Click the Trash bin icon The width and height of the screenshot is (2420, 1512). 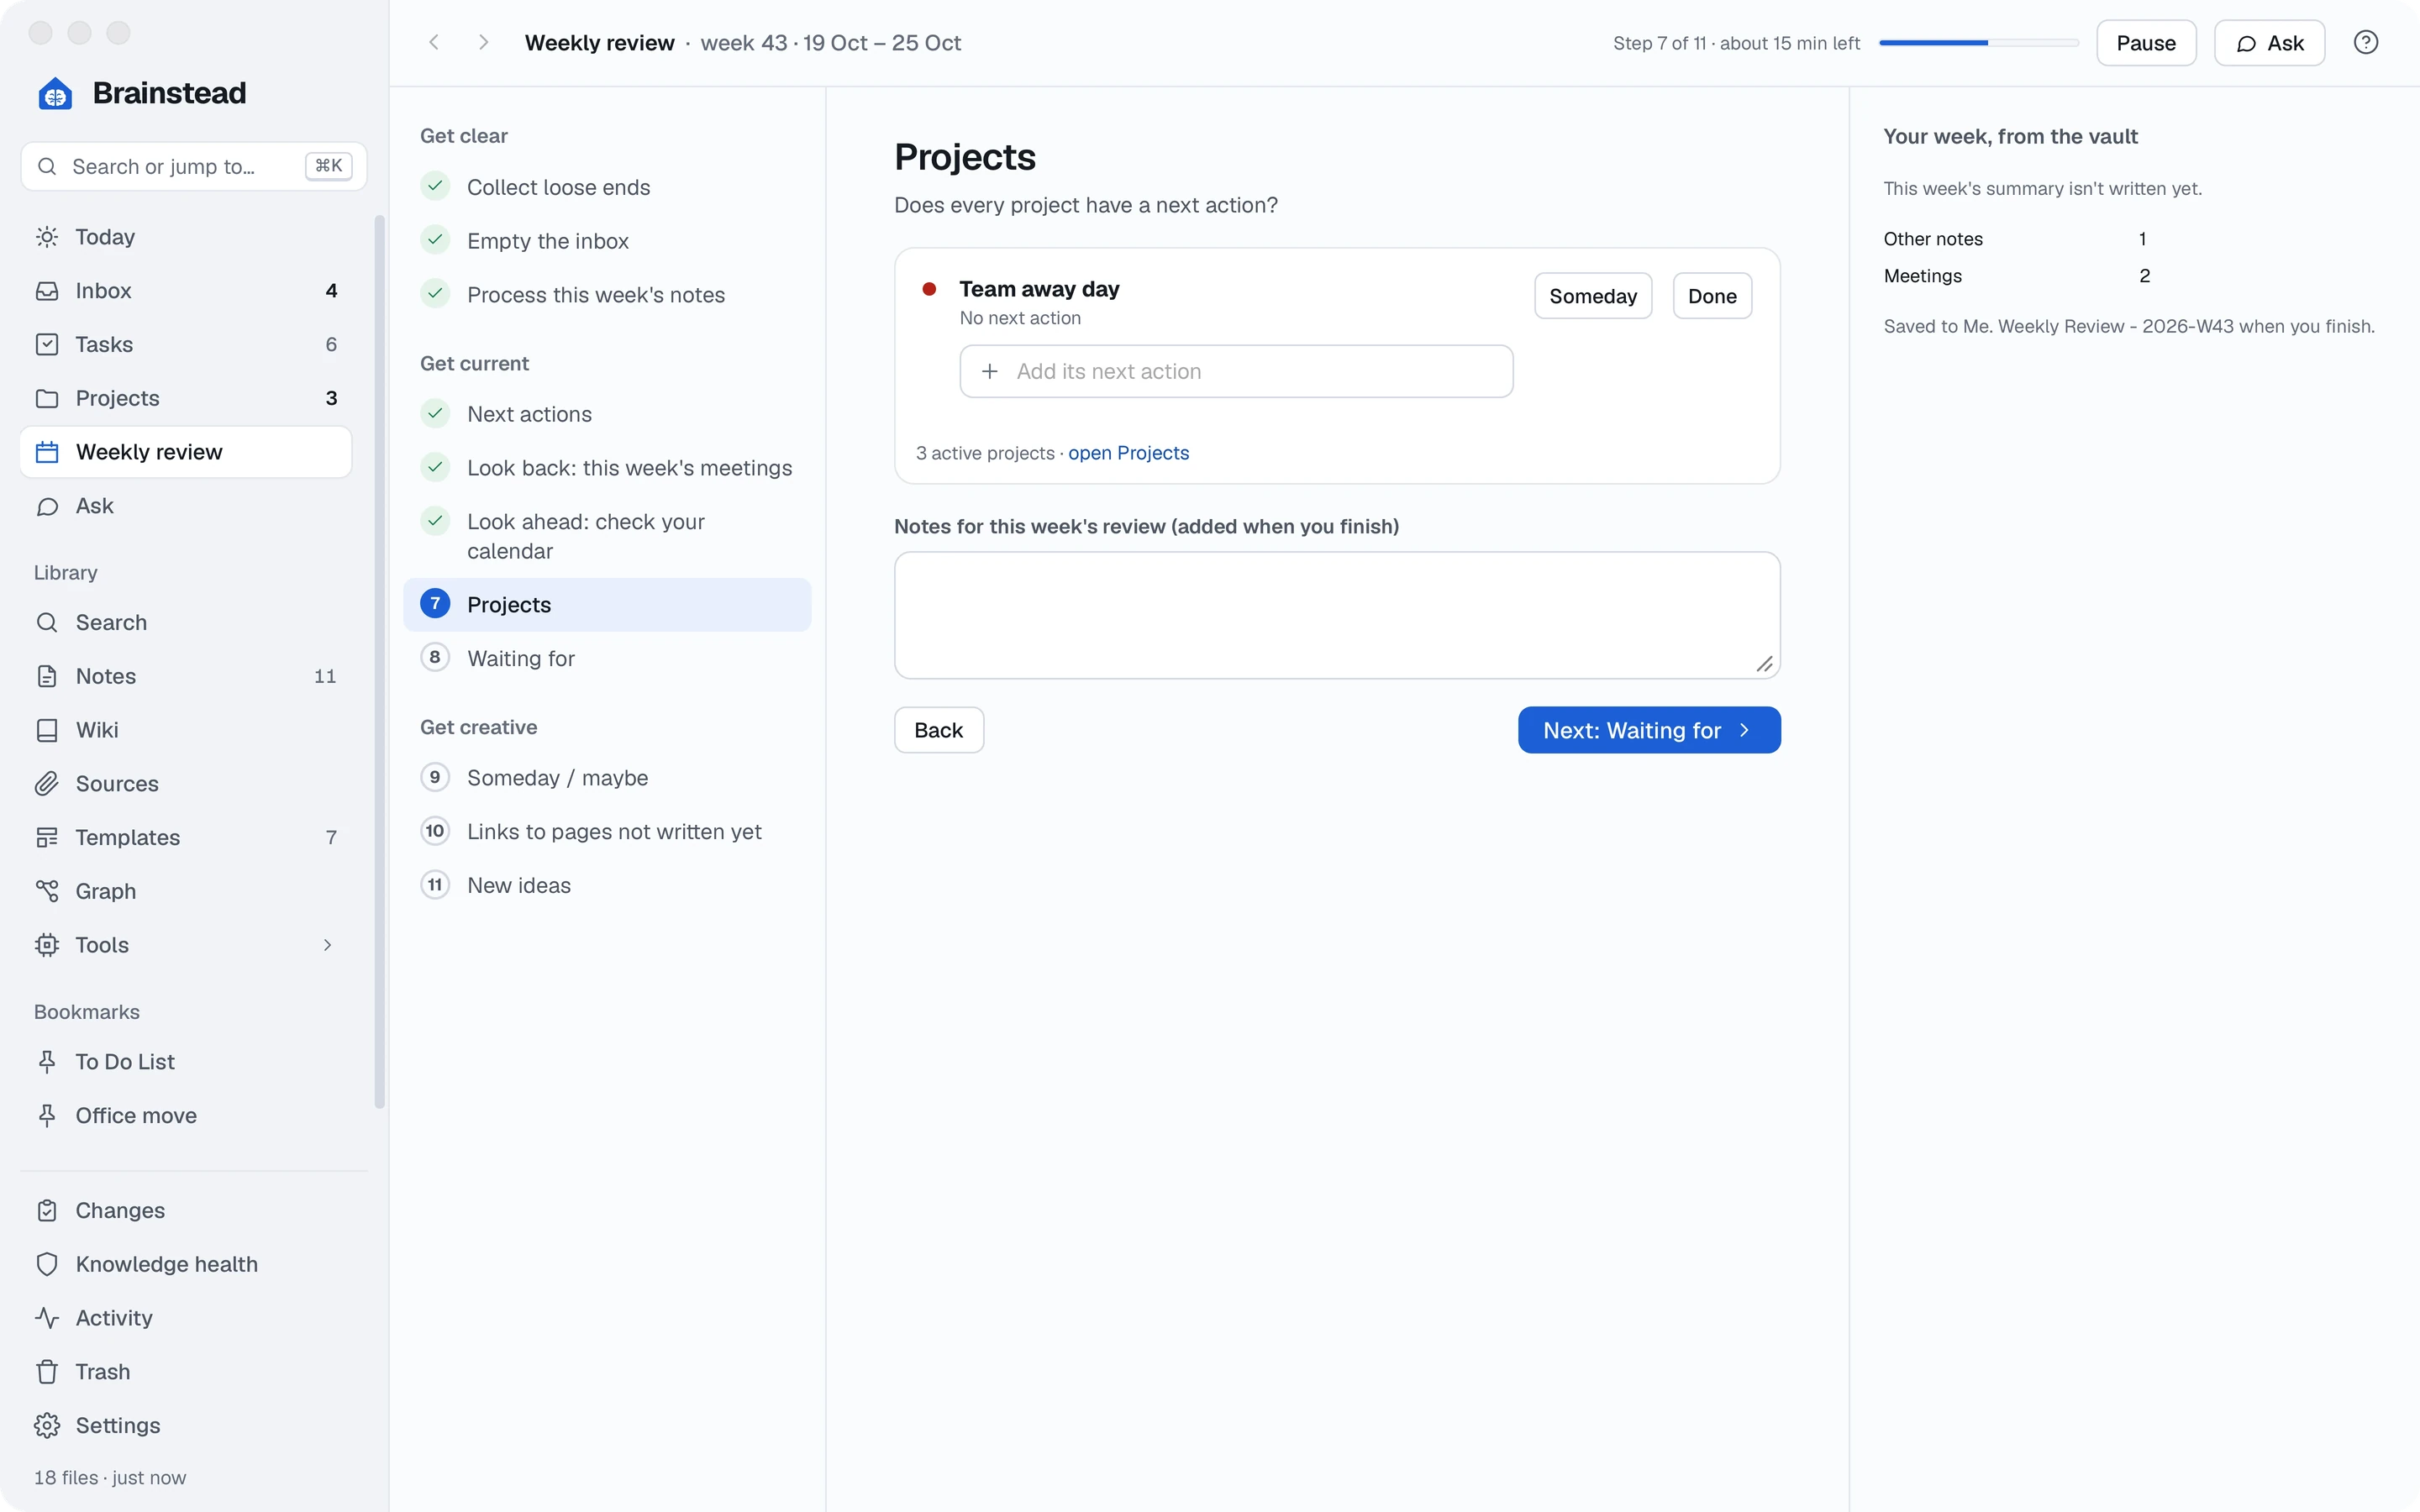click(46, 1372)
